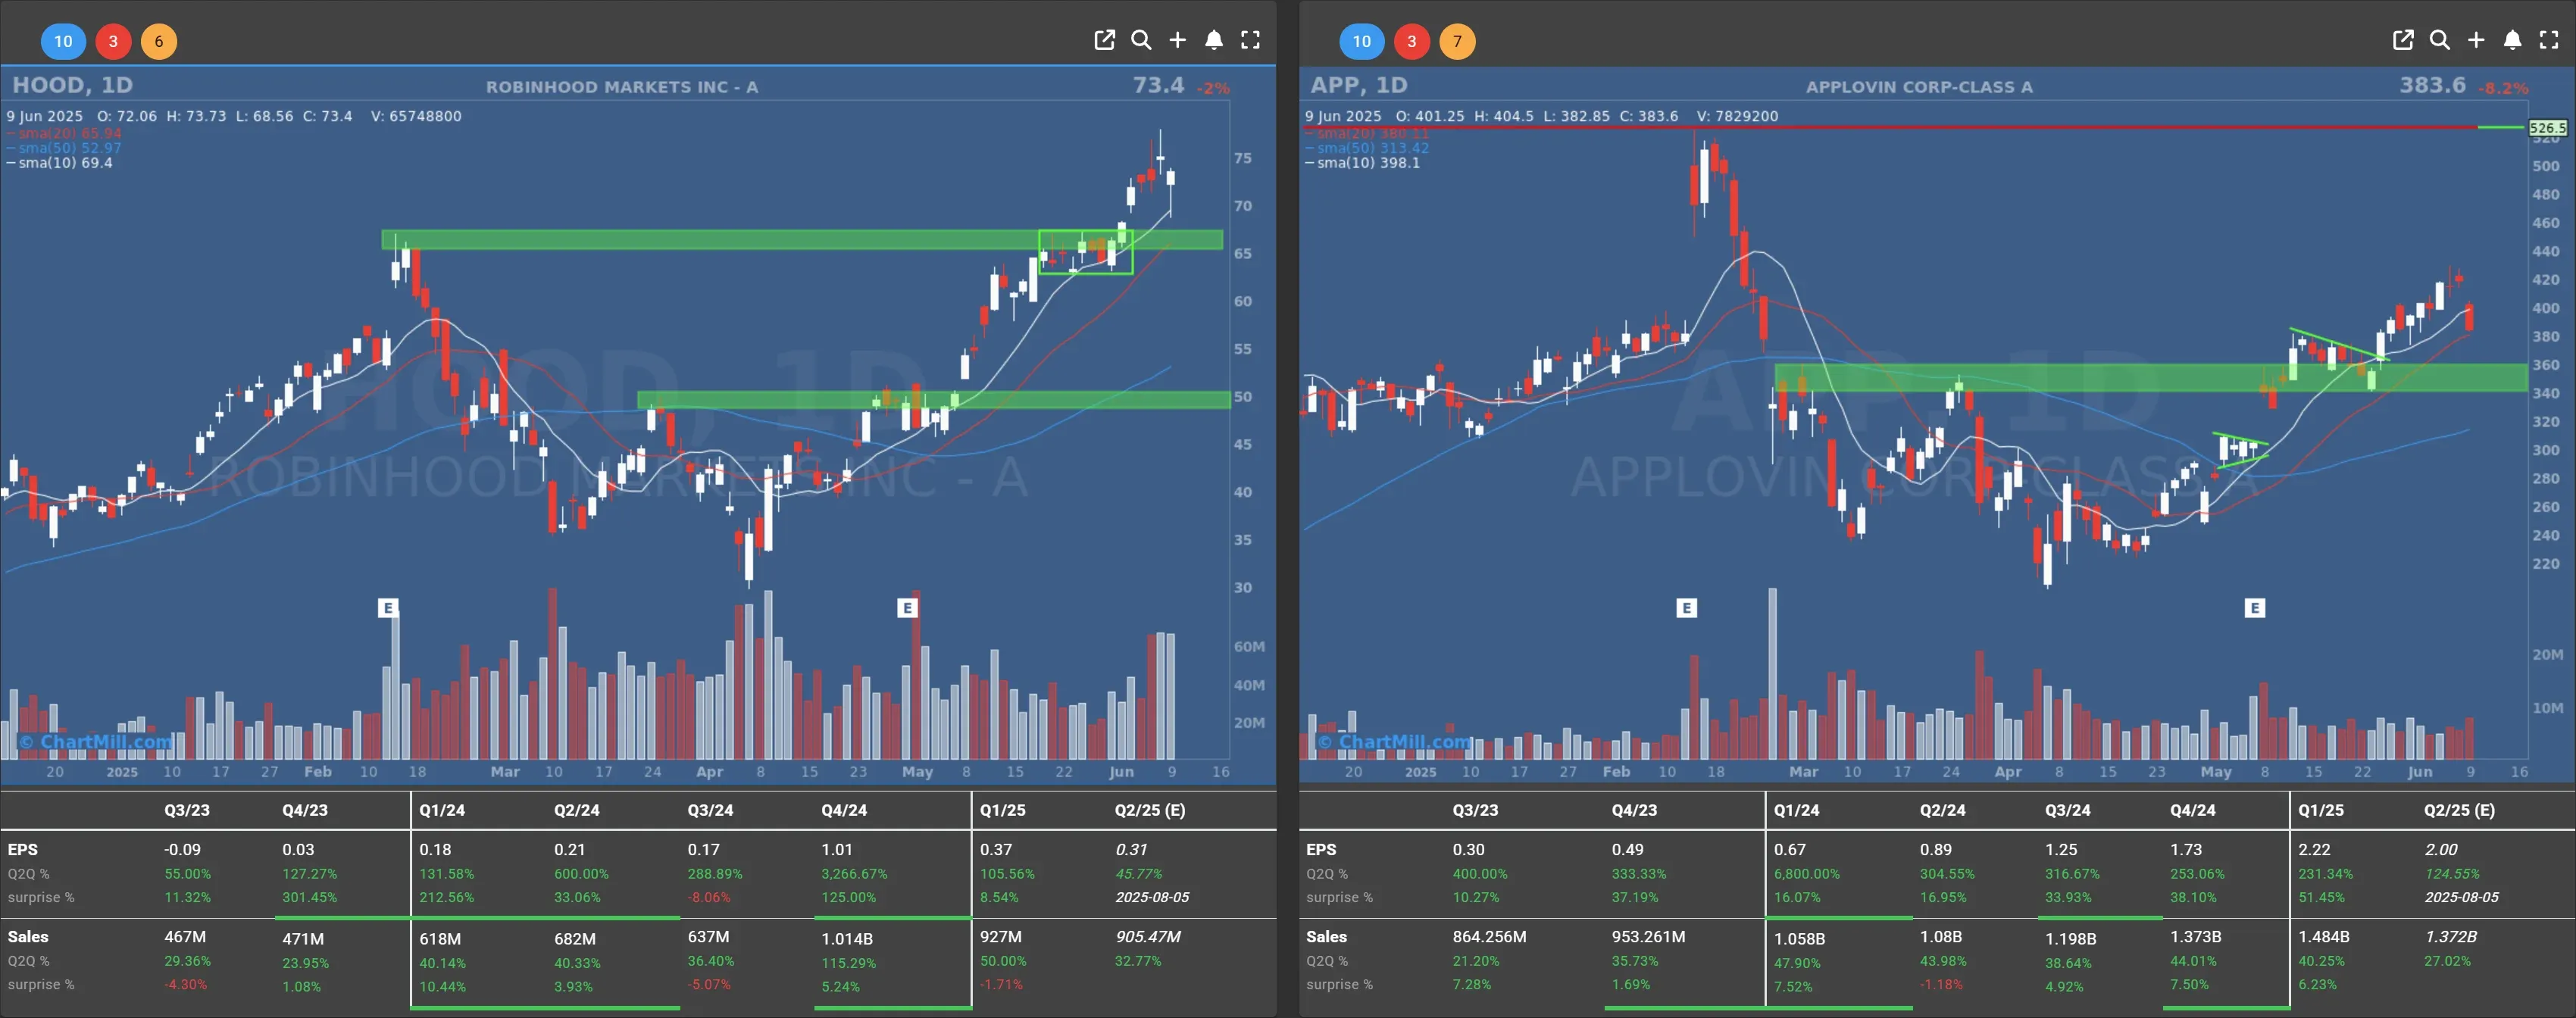
Task: Click Q2/25 (E) column header in APP table
Action: (x=2459, y=810)
